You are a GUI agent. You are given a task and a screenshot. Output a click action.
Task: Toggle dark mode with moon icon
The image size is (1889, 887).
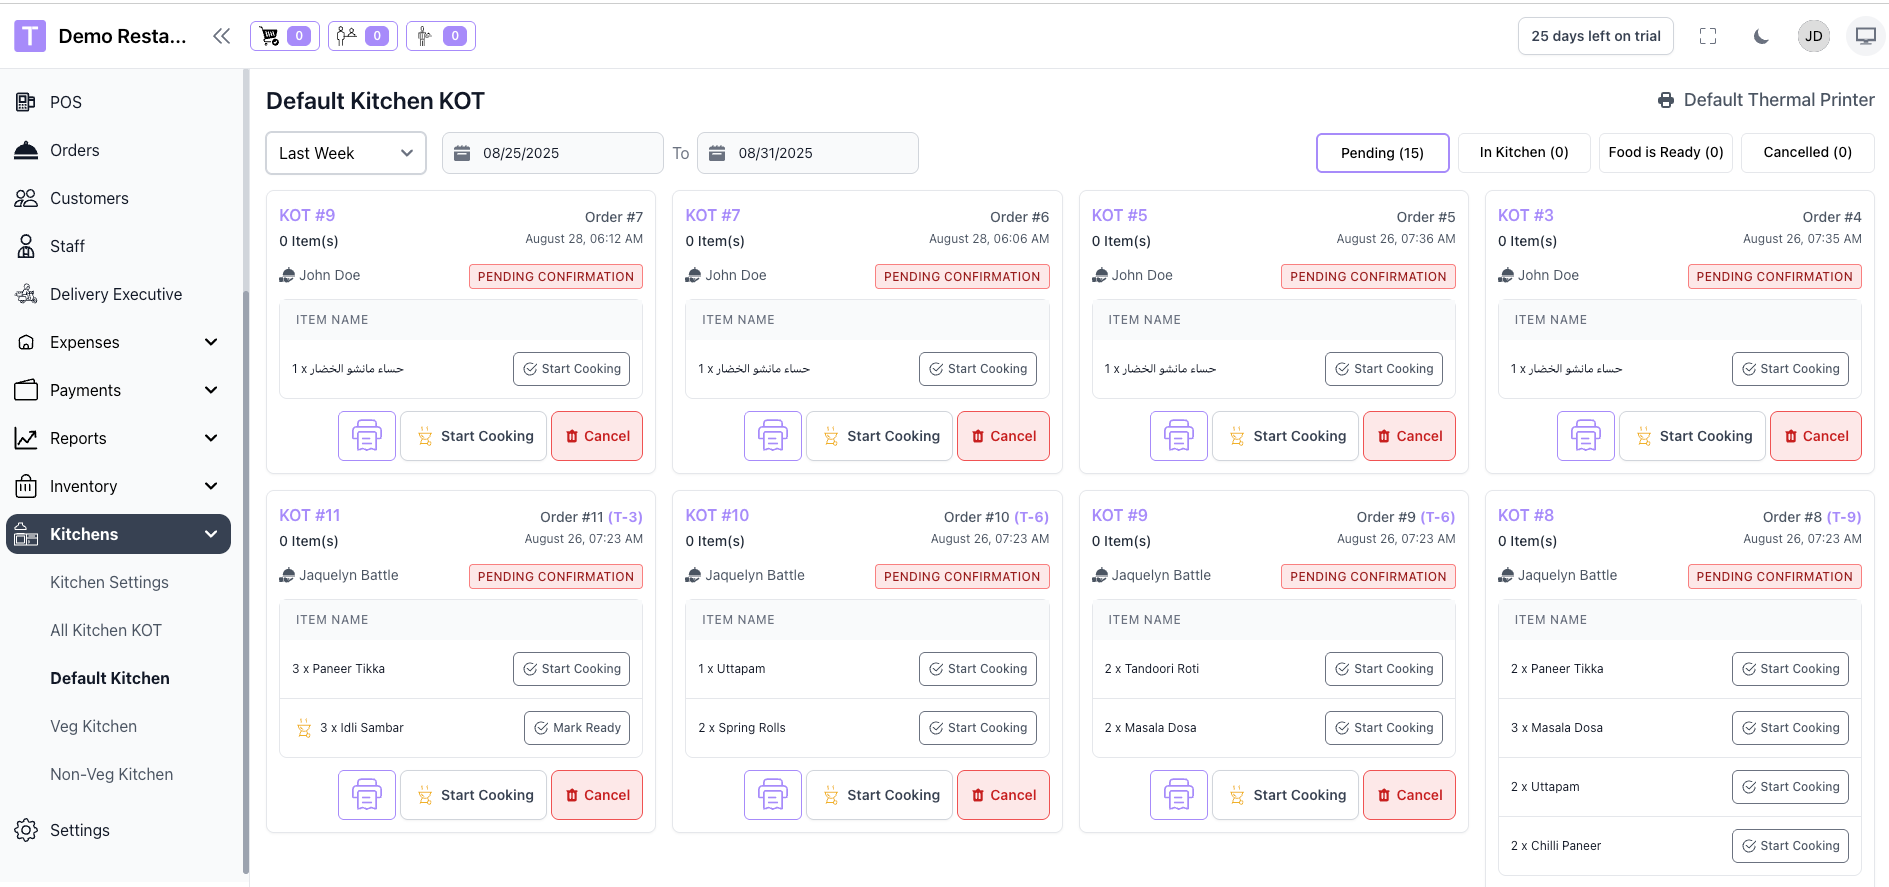coord(1761,36)
